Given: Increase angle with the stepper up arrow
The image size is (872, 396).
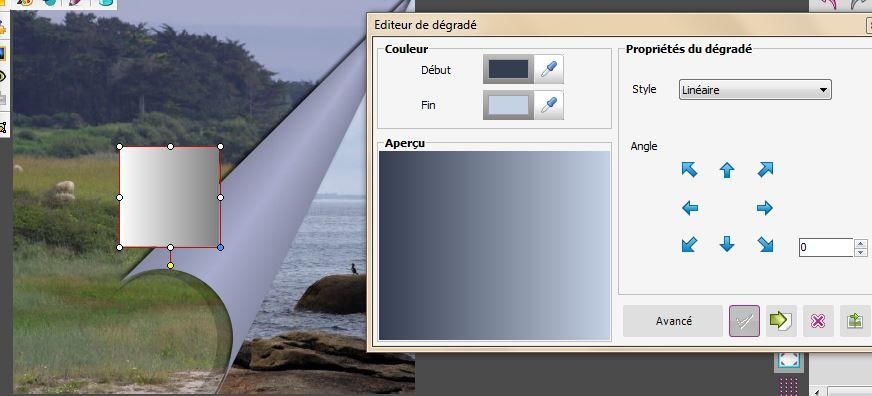Looking at the screenshot, I should [x=861, y=243].
